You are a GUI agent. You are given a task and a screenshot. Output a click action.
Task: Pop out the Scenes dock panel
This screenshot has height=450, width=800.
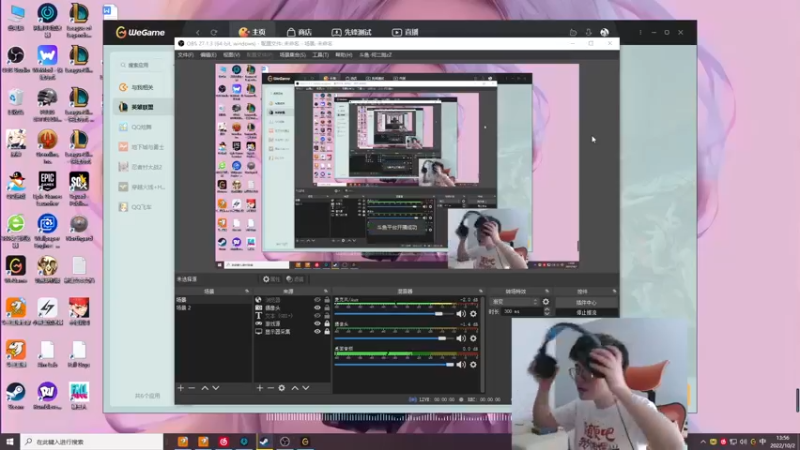click(x=247, y=291)
